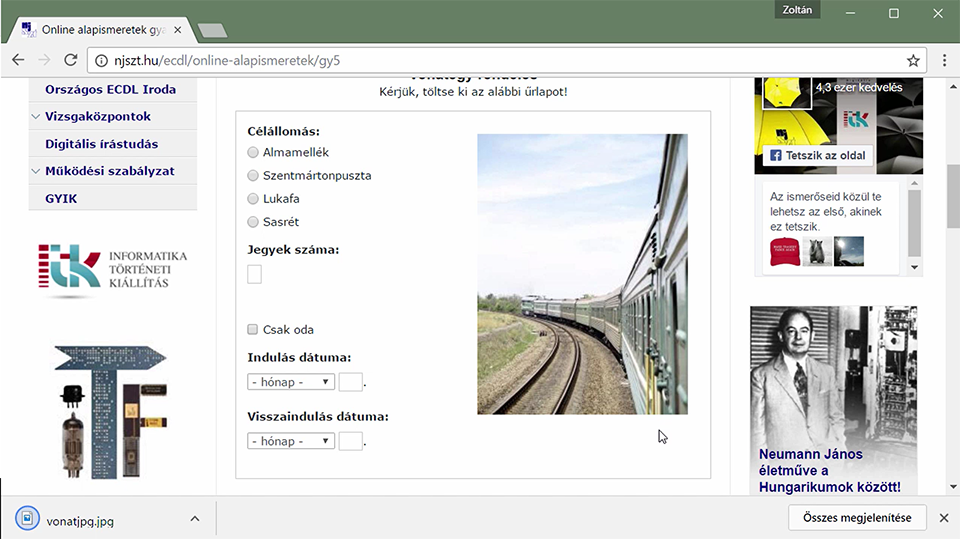Close the downloads bar

[x=943, y=518]
